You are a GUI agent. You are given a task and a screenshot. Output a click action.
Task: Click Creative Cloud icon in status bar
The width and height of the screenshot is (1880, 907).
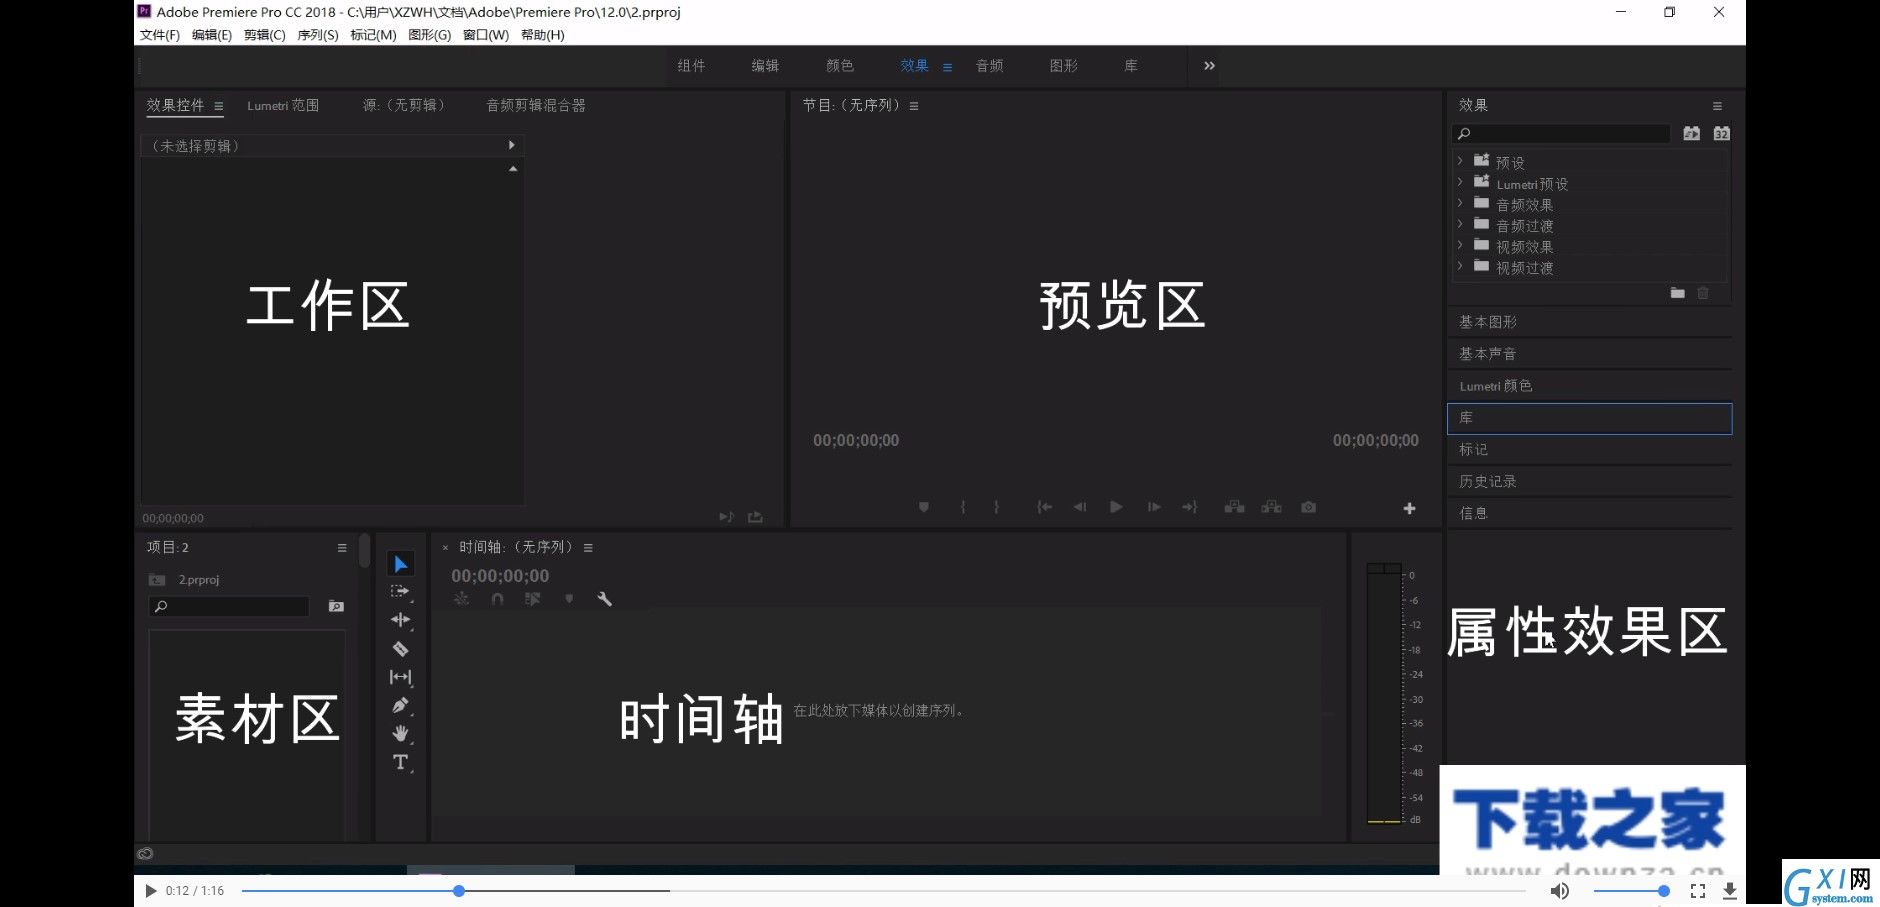coord(145,854)
